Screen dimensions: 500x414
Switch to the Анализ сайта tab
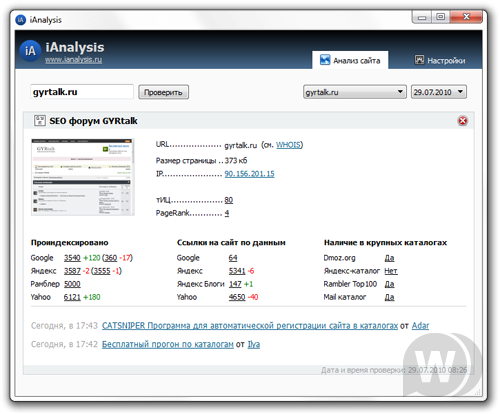[x=350, y=60]
